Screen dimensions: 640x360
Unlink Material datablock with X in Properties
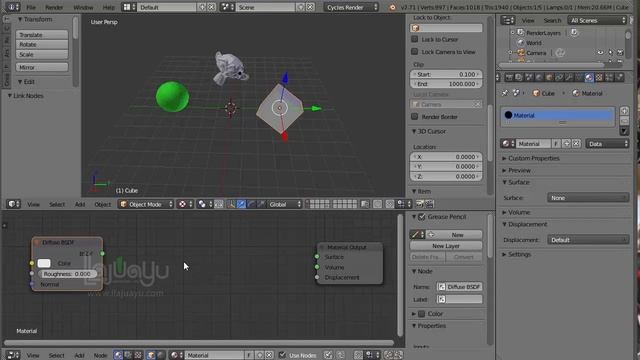[576, 144]
